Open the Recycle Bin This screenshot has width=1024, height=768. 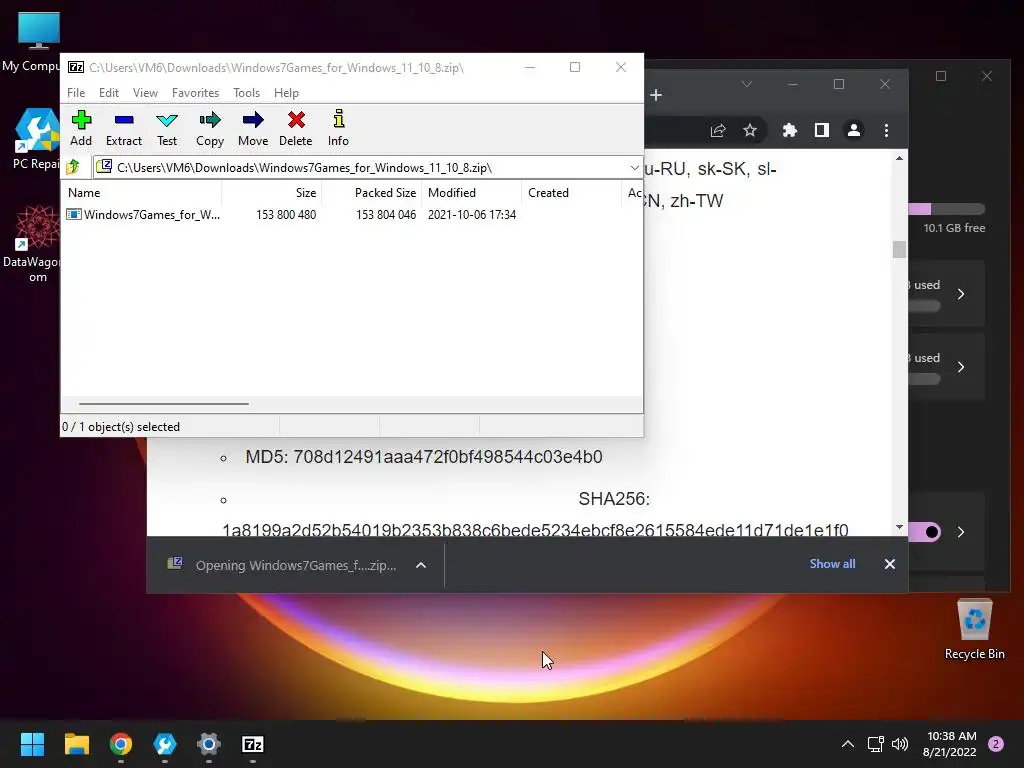974,630
